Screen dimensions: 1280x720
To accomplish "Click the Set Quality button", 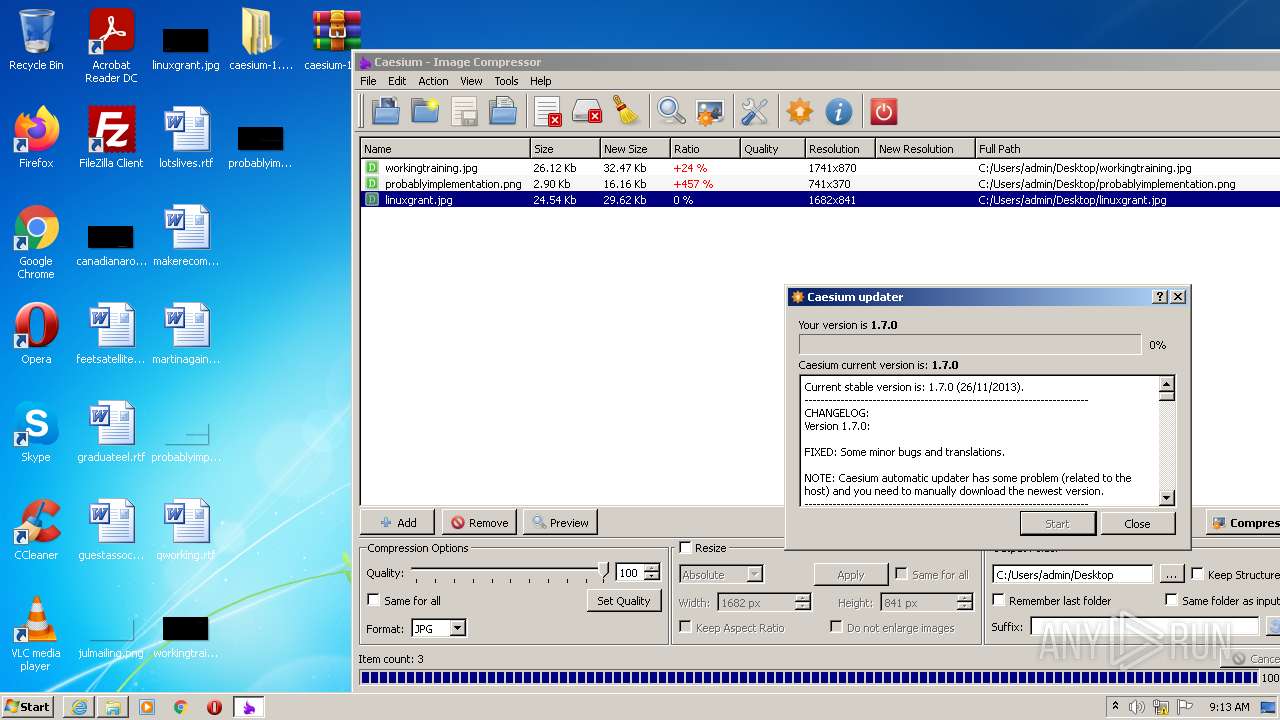I will (x=623, y=600).
